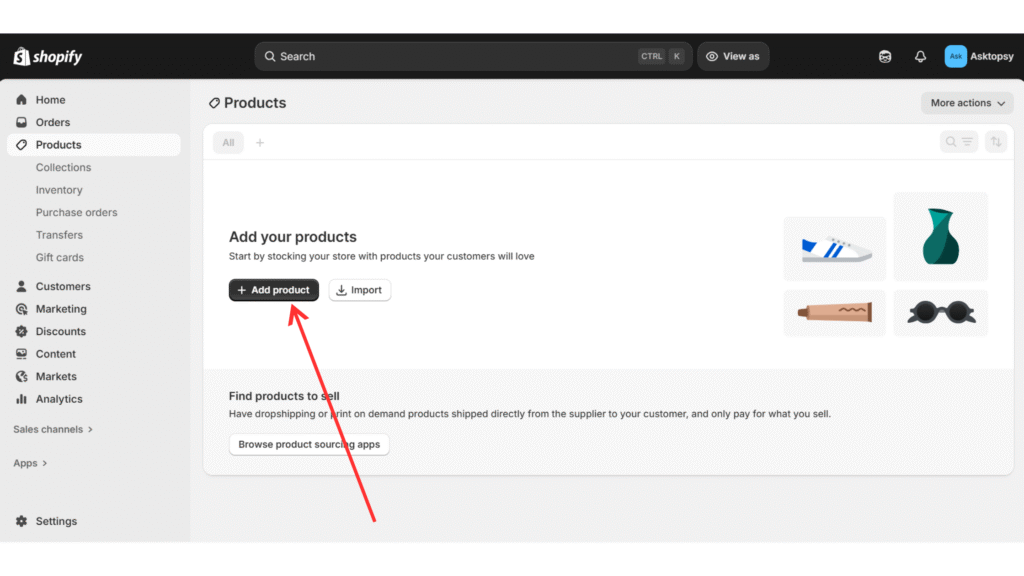The height and width of the screenshot is (576, 1024).
Task: Click the Sidekick assistant icon in header
Action: (885, 57)
